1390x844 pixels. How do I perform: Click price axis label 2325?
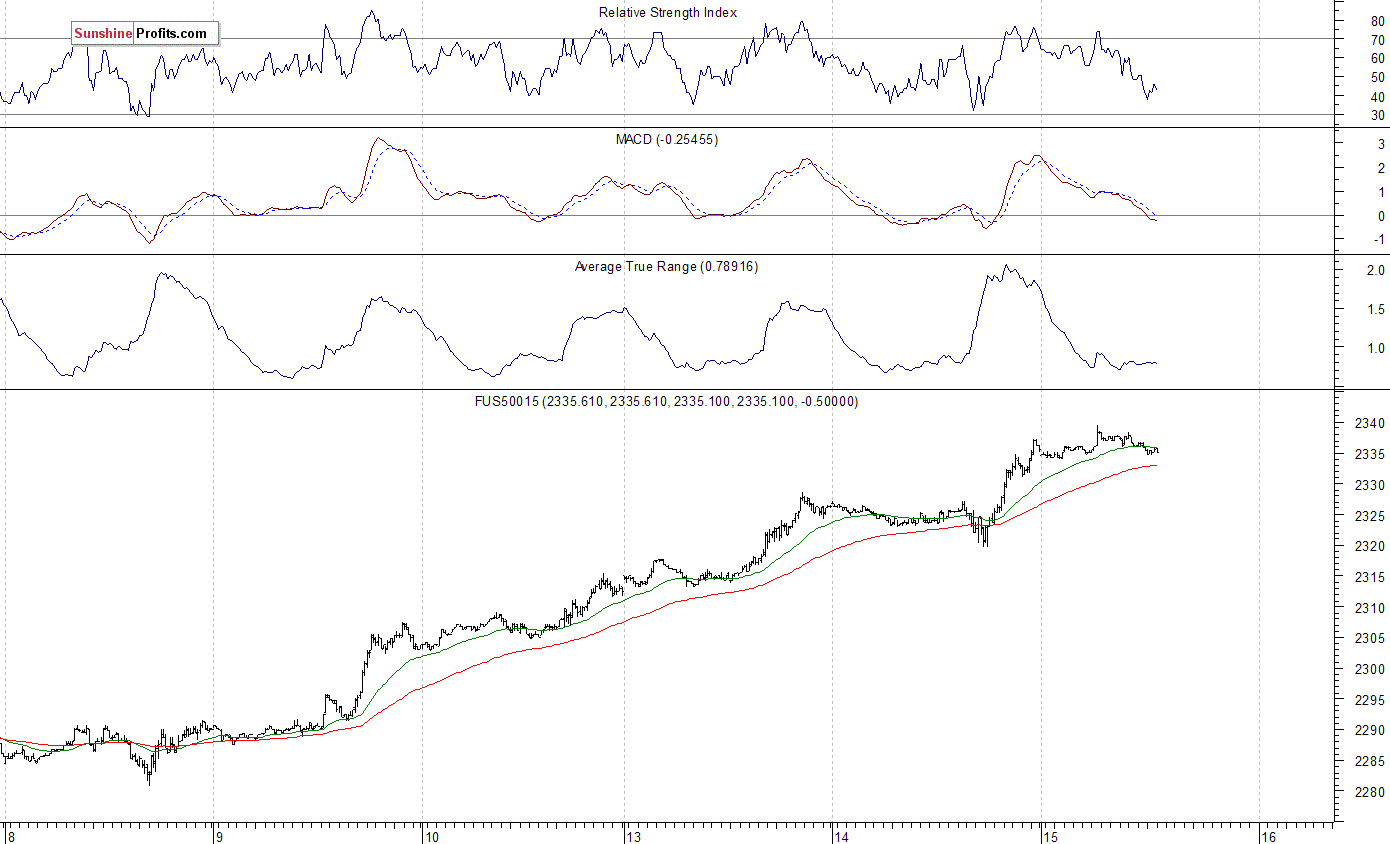[x=1370, y=516]
